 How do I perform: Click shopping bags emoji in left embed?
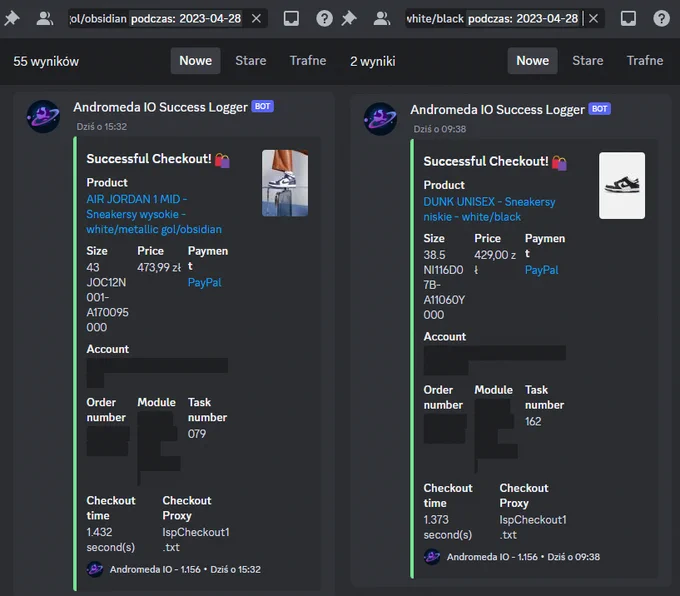222,160
